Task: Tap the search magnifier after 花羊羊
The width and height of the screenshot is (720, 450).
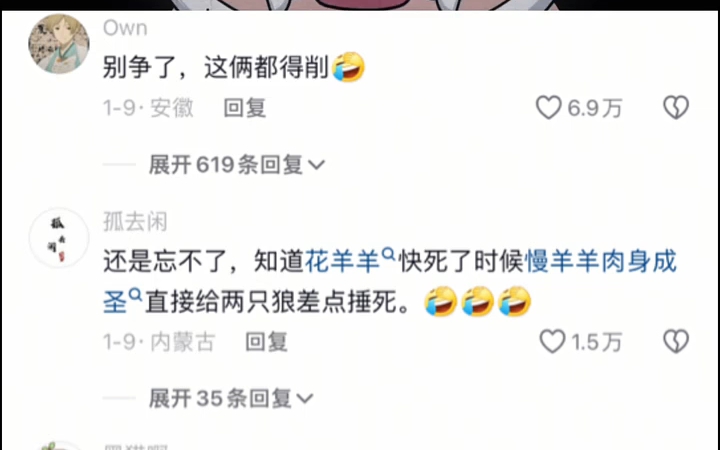Action: pos(388,254)
